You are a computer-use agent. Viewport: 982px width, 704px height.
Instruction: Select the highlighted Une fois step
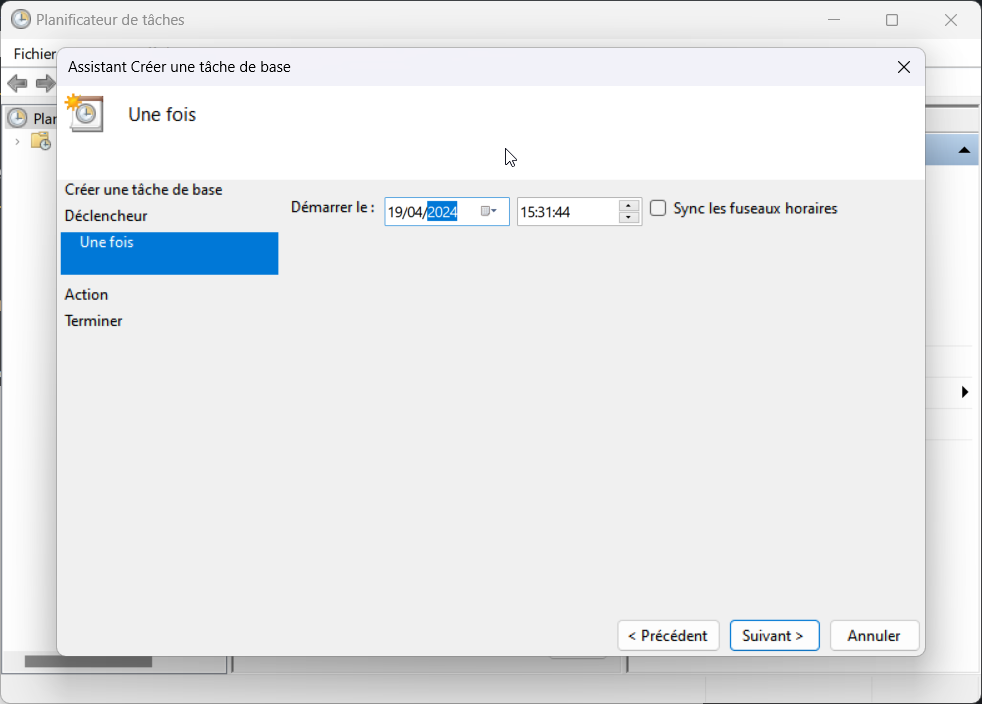click(169, 253)
